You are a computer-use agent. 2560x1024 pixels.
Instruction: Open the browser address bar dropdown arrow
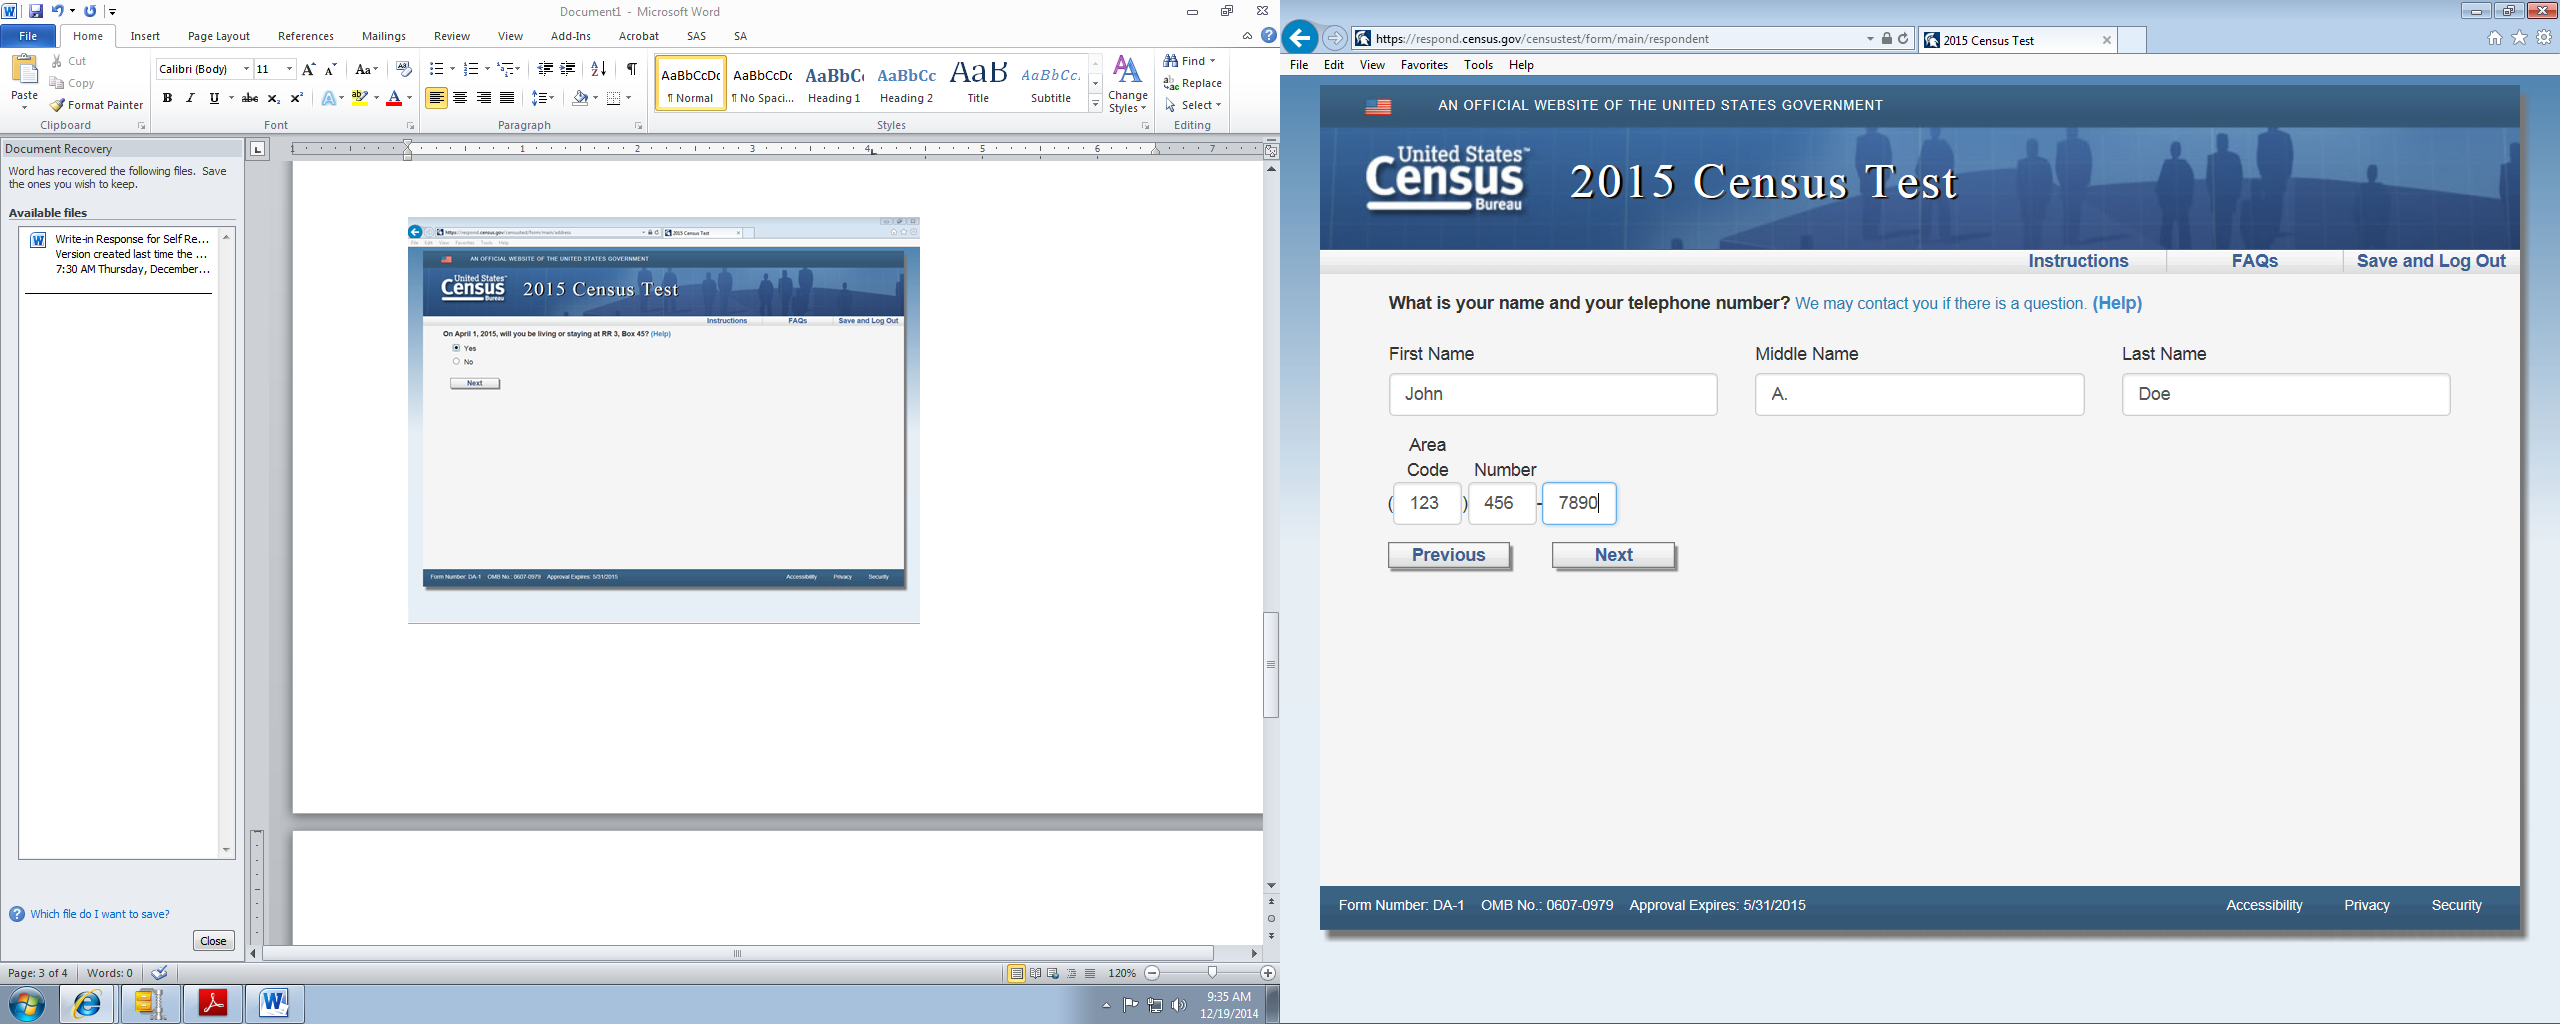pyautogui.click(x=1870, y=39)
